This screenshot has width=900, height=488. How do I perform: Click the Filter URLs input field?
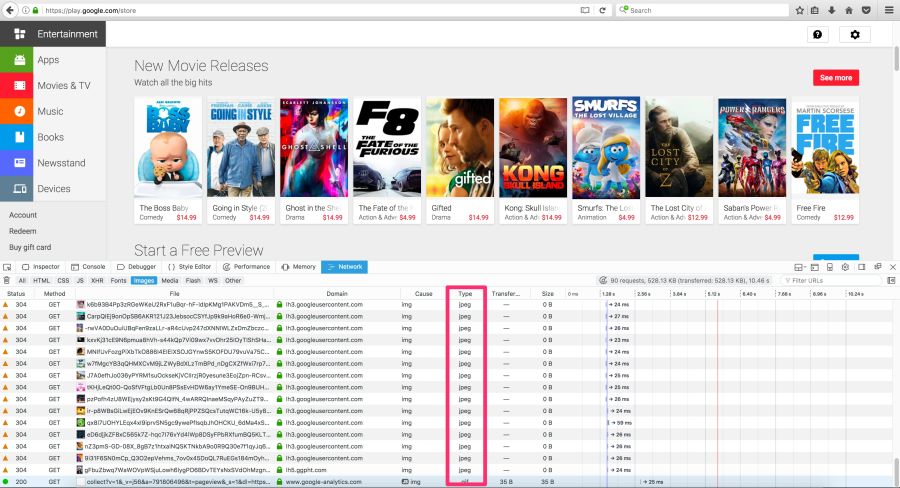pyautogui.click(x=832, y=280)
